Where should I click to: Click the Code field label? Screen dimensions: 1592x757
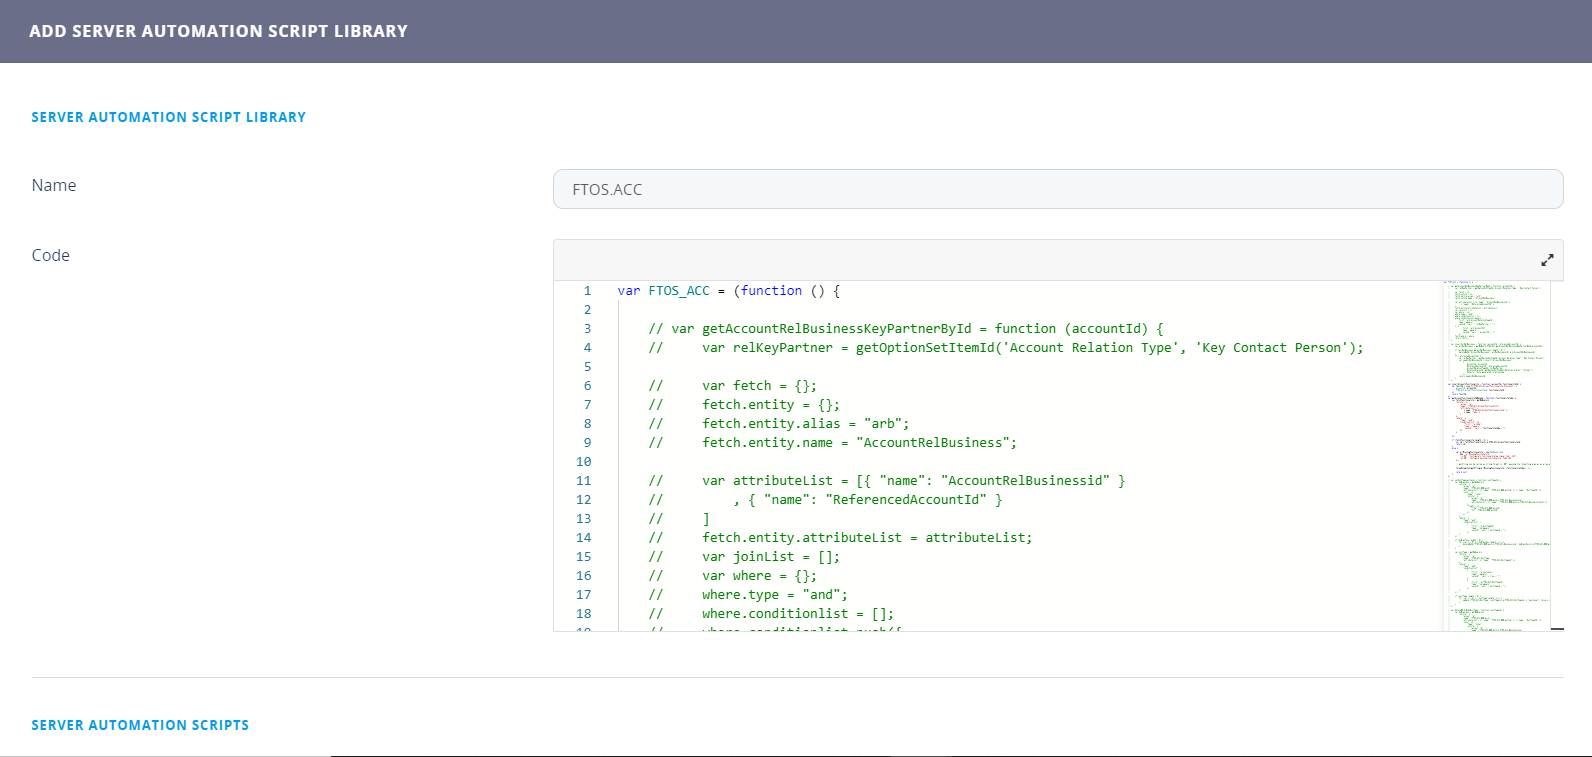pos(51,255)
